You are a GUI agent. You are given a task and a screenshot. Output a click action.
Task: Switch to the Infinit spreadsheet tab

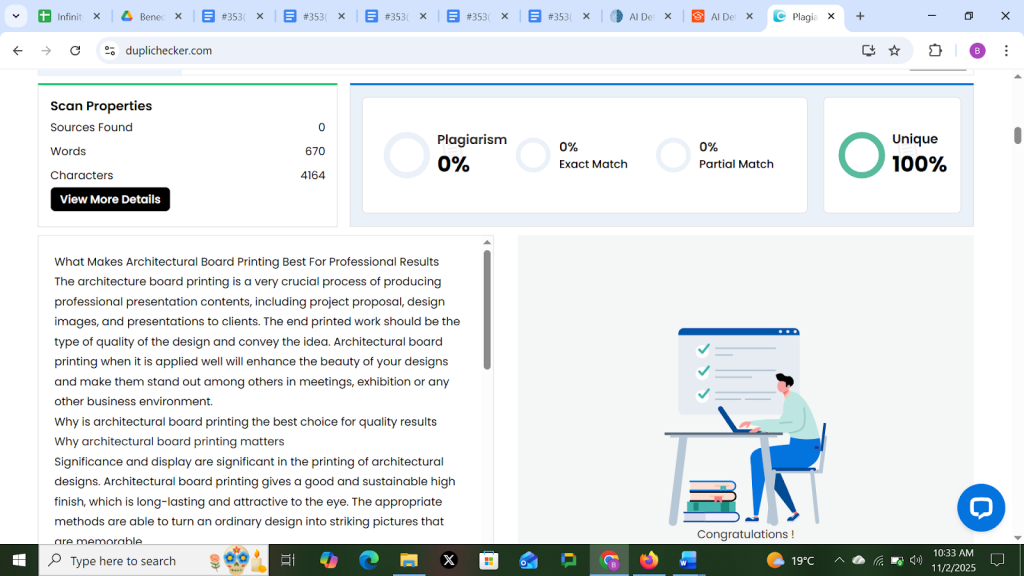click(x=69, y=16)
